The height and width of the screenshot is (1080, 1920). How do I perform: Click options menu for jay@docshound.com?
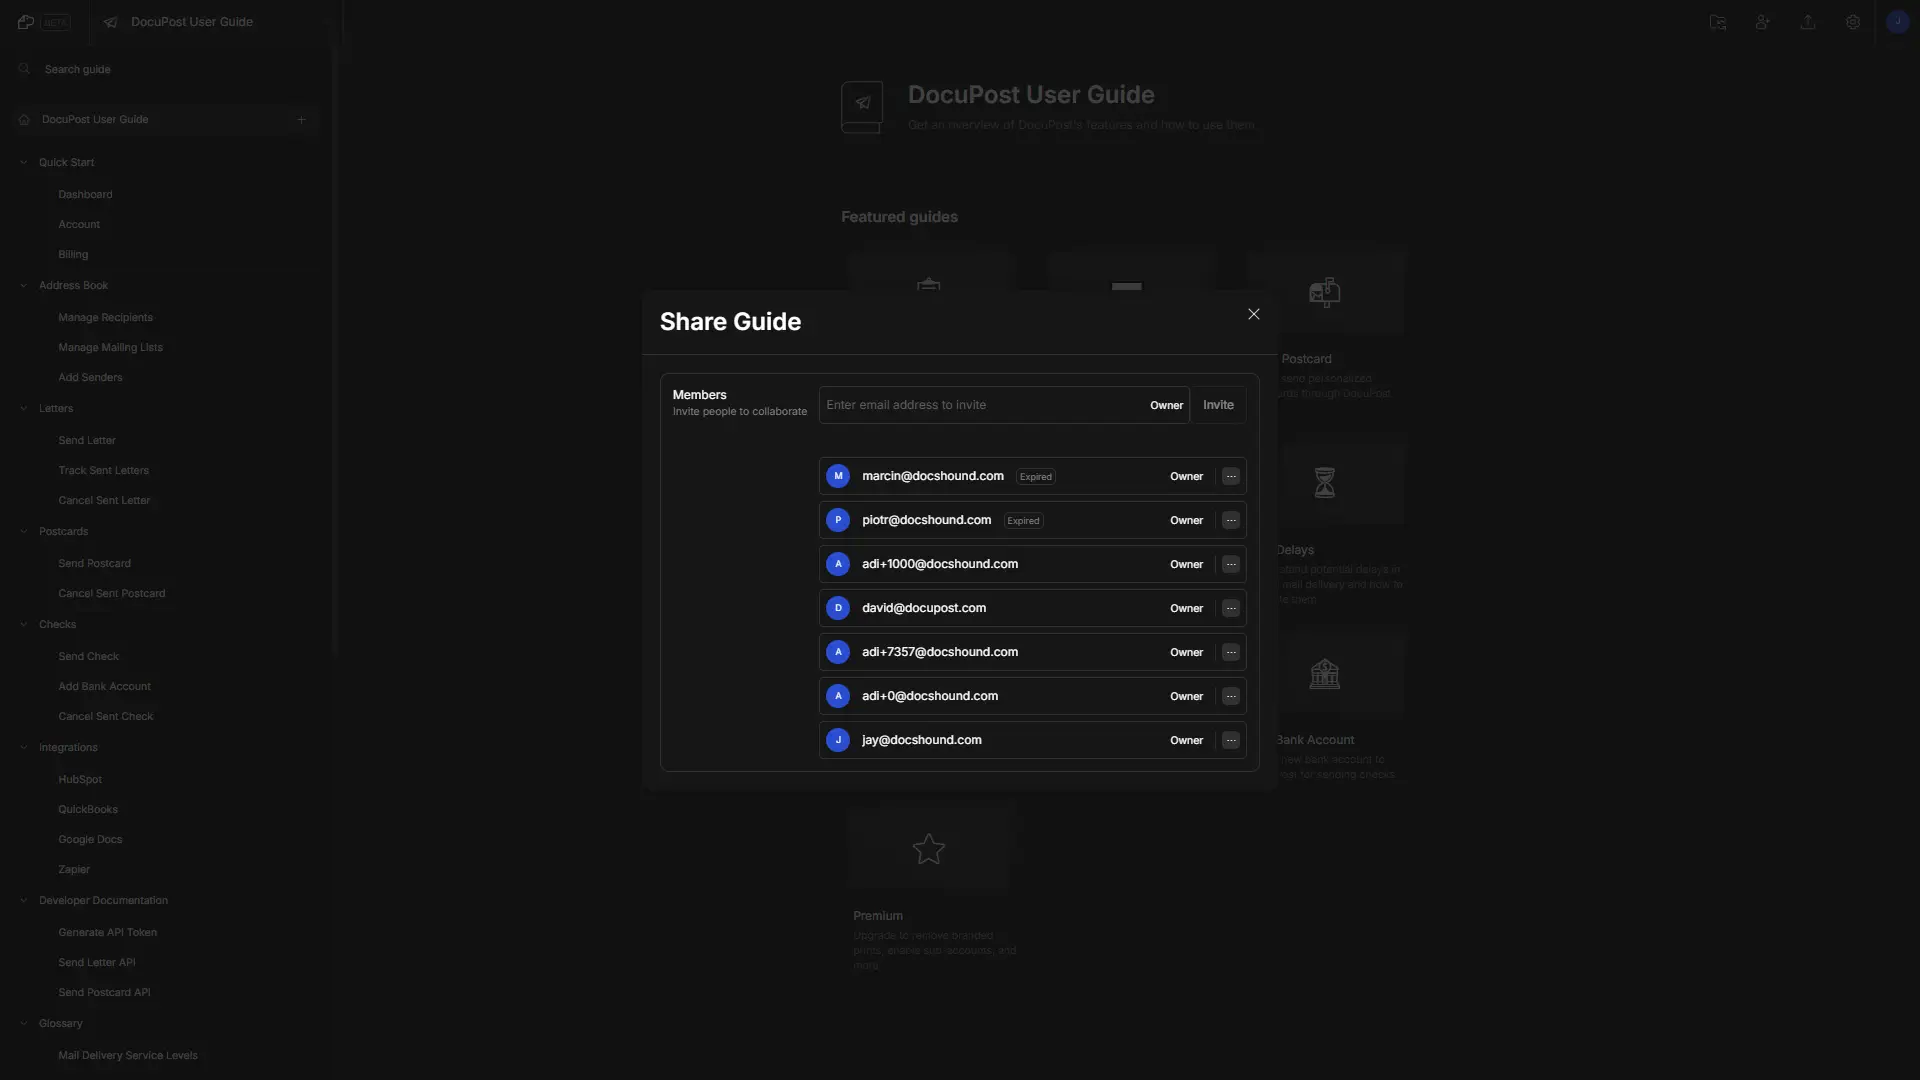tap(1230, 740)
